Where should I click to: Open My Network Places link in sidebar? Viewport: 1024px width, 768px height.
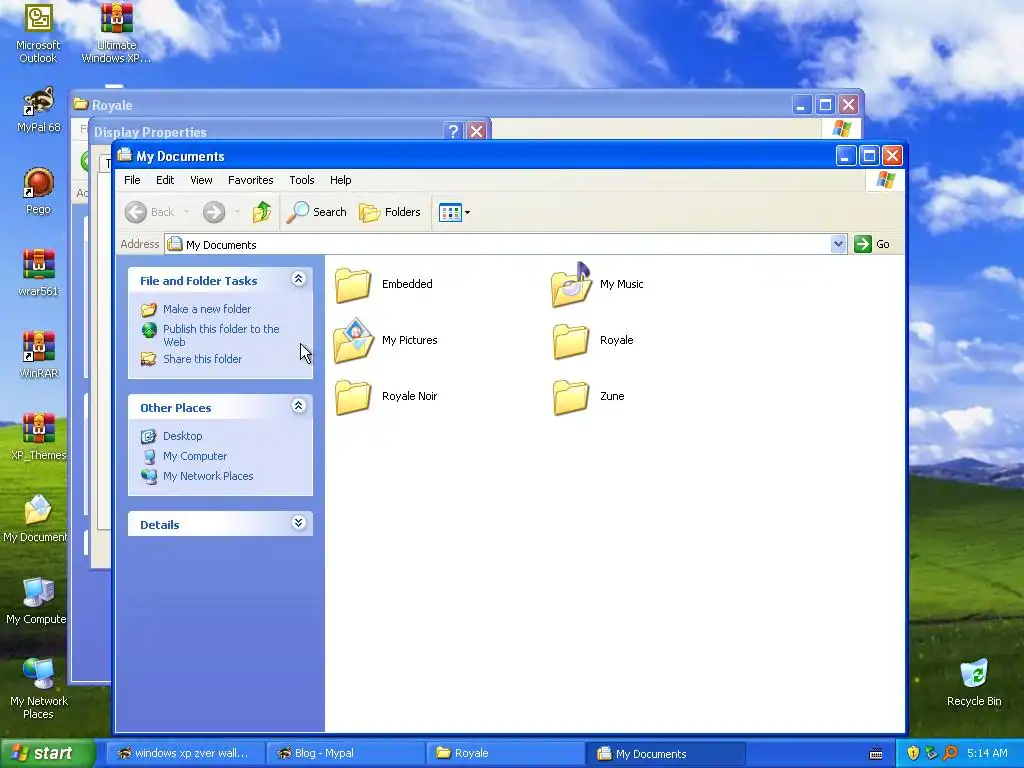click(x=208, y=476)
